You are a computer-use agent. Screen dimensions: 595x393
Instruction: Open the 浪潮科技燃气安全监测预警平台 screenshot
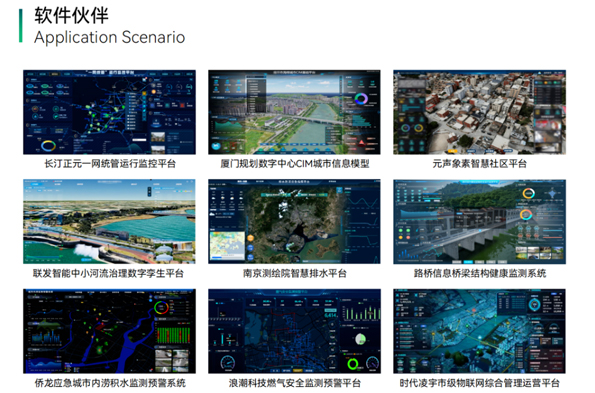pyautogui.click(x=294, y=331)
